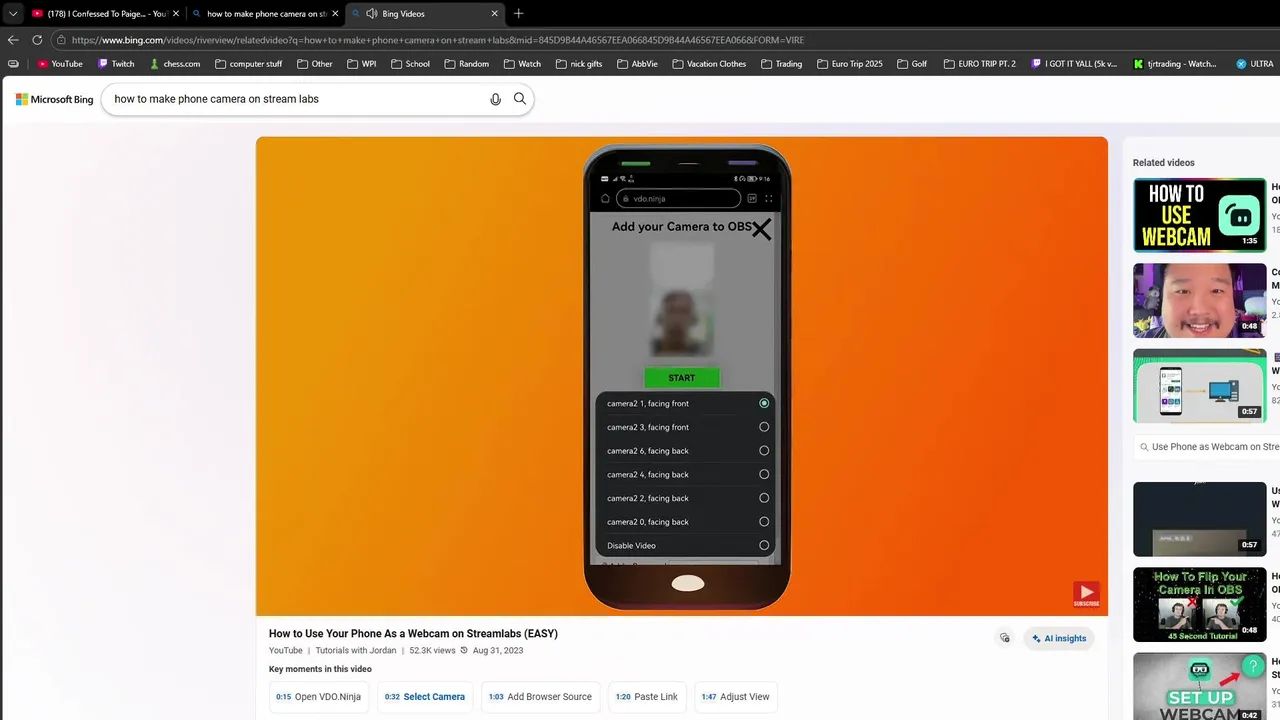Click the save icon next to AI insights
Screen dimensions: 1280x720
coord(1005,638)
